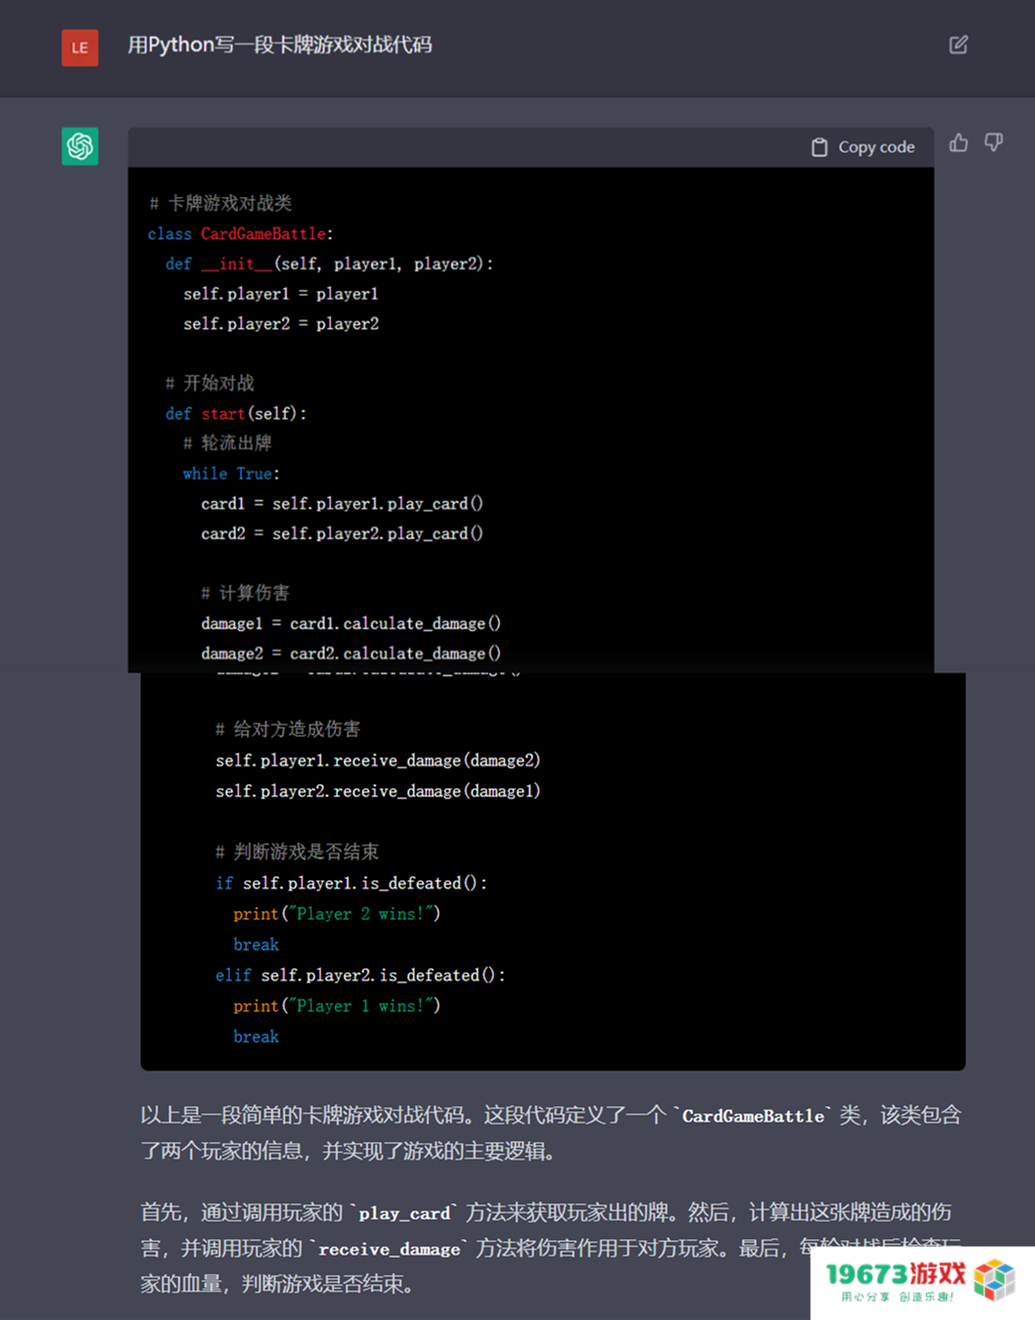This screenshot has height=1320, width=1035.
Task: Click the print Player 1 wins line
Action: pos(336,1006)
